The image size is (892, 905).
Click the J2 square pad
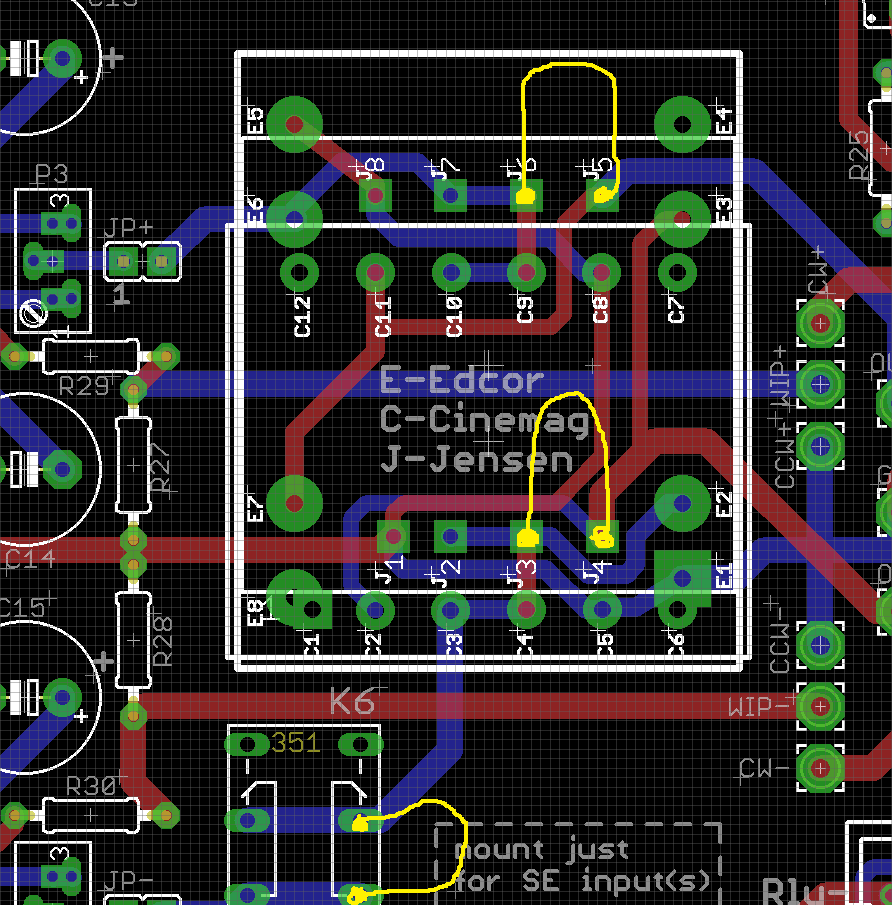[x=450, y=536]
